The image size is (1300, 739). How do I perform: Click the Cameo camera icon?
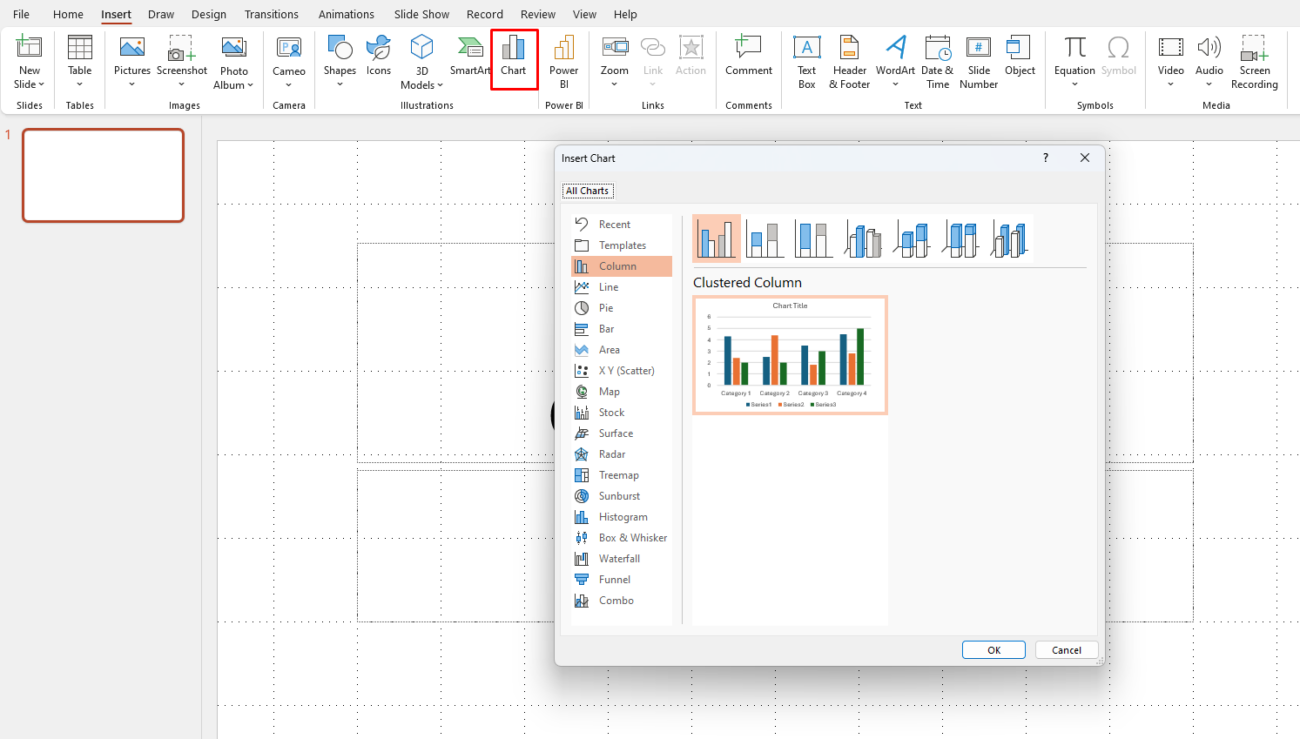click(289, 47)
